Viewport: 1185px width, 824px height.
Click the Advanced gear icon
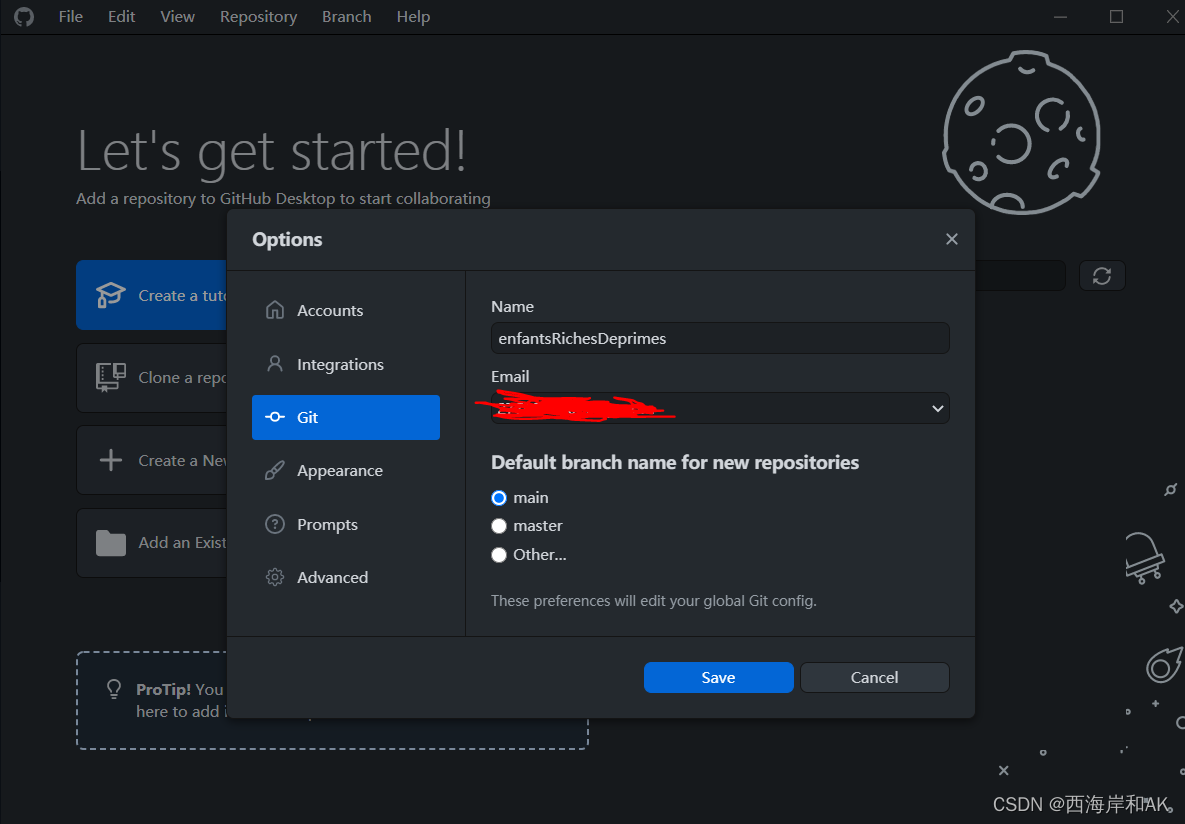[x=275, y=578]
